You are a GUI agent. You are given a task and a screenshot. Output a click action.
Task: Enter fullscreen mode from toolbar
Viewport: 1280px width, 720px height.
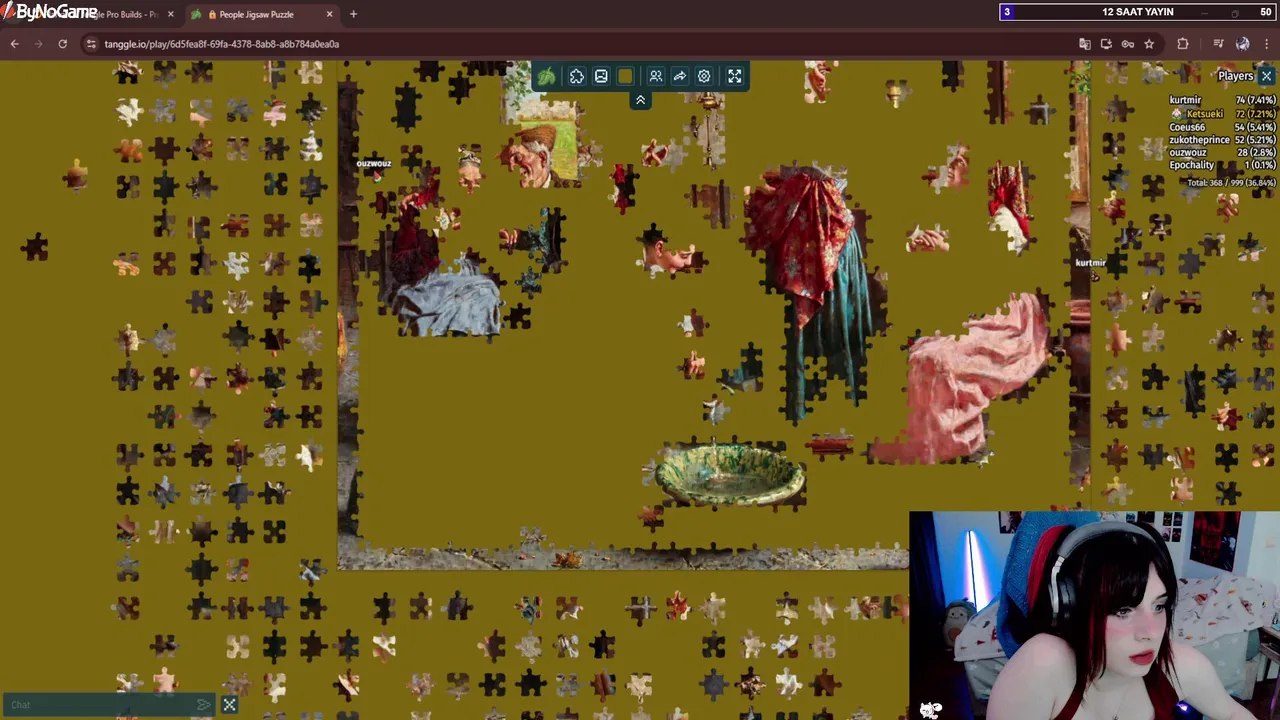point(735,76)
